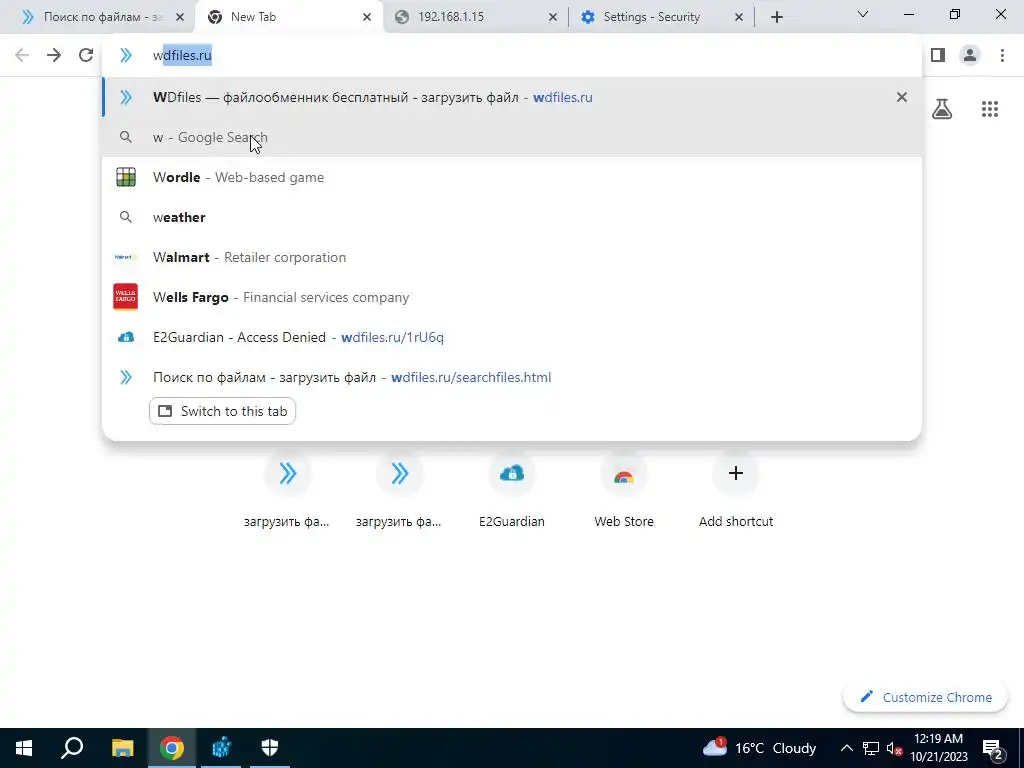Open Windows taskbar search
The width and height of the screenshot is (1024, 768).
point(72,748)
